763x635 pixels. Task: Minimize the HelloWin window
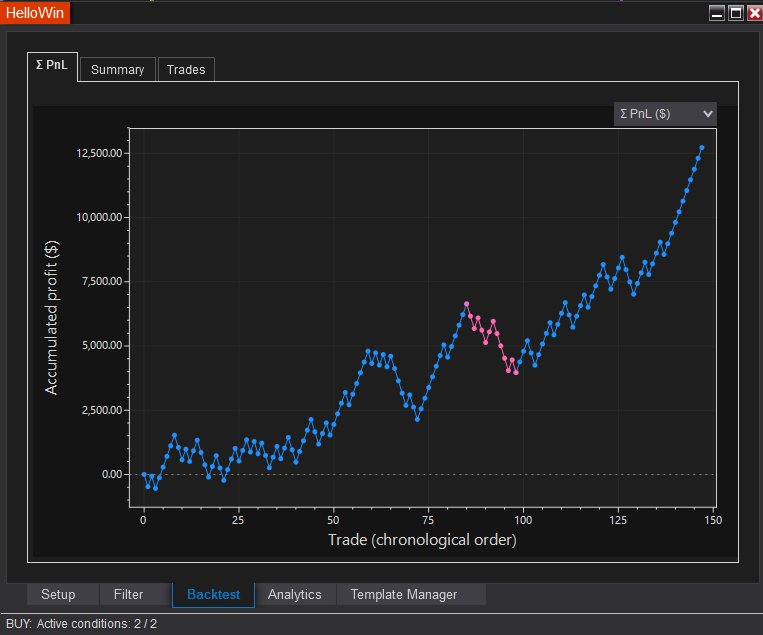(x=716, y=13)
